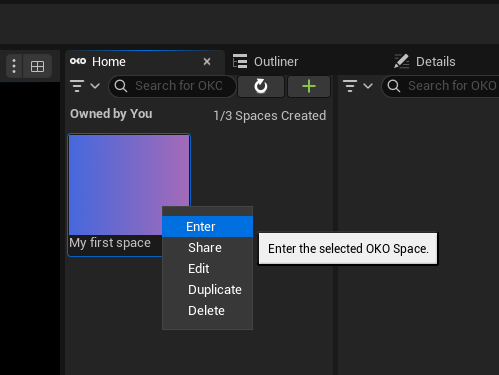
Task: Click the Owned by You heading
Action: point(111,114)
